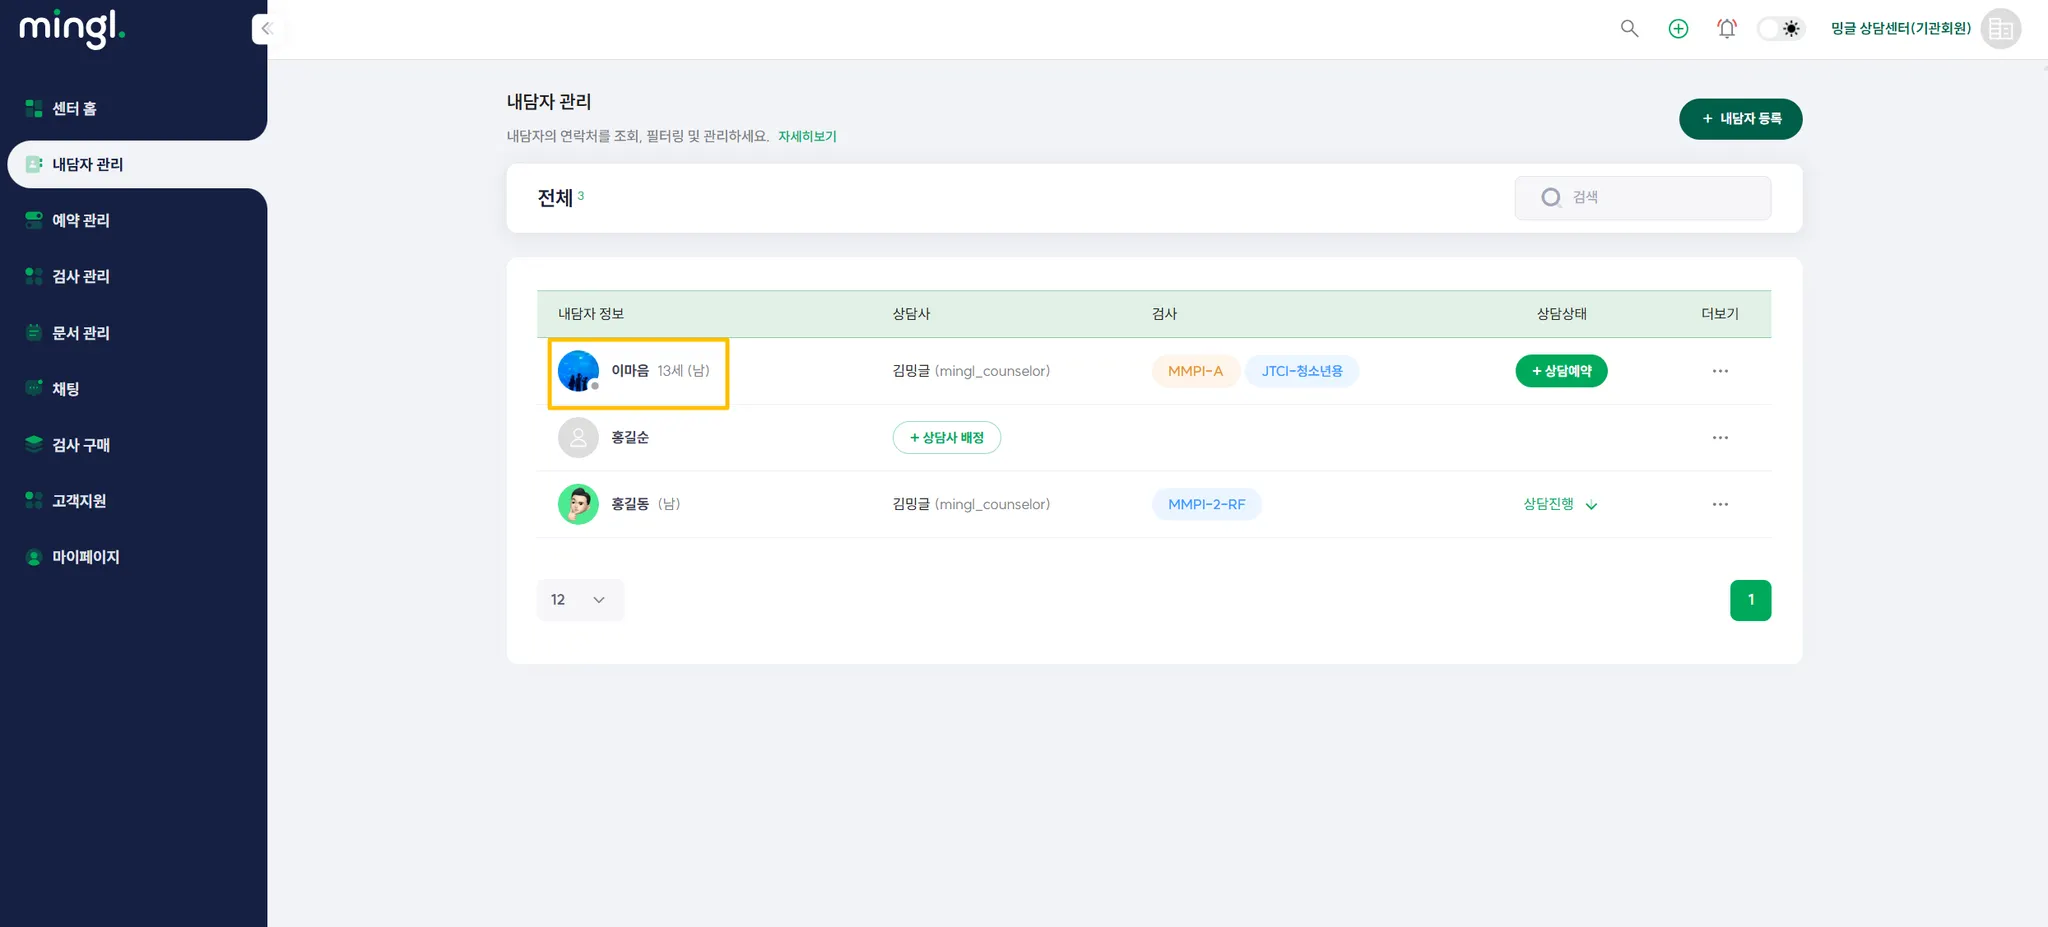Open more options for 이마음's row

[1720, 371]
